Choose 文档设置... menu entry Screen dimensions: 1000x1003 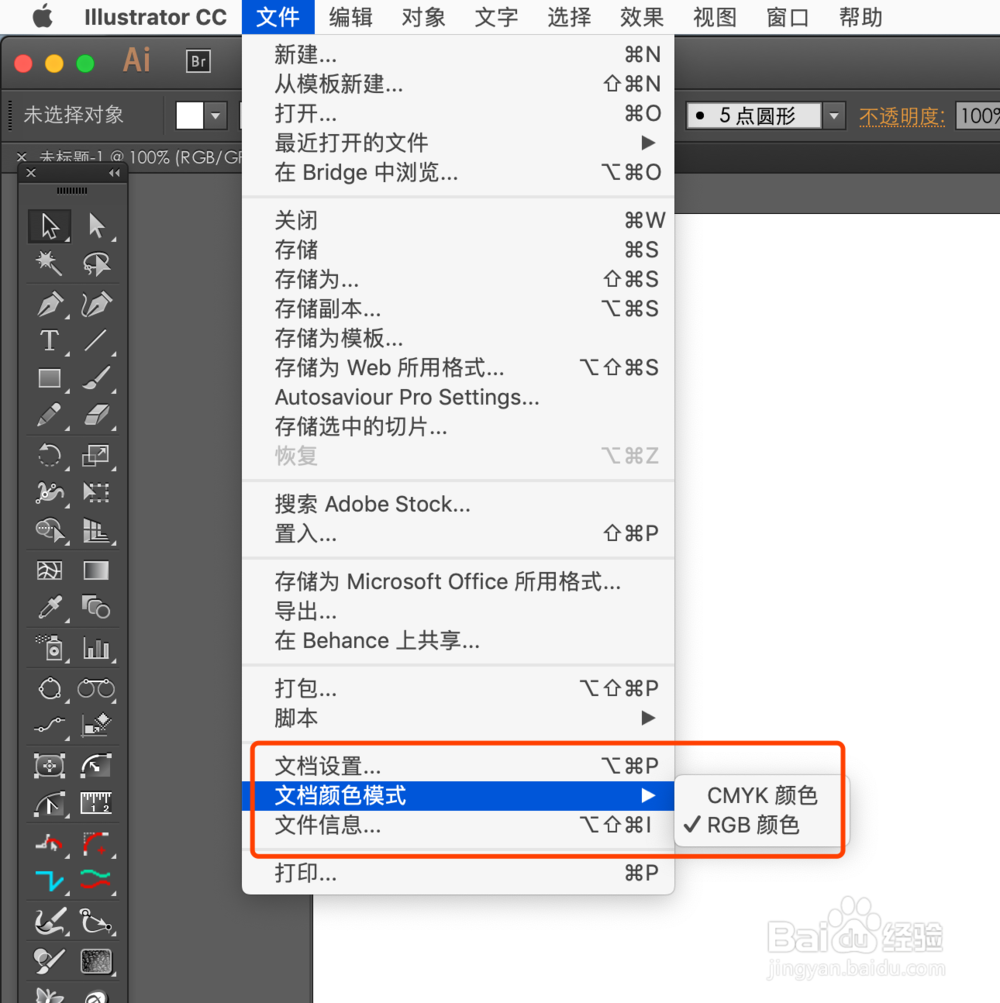(458, 766)
